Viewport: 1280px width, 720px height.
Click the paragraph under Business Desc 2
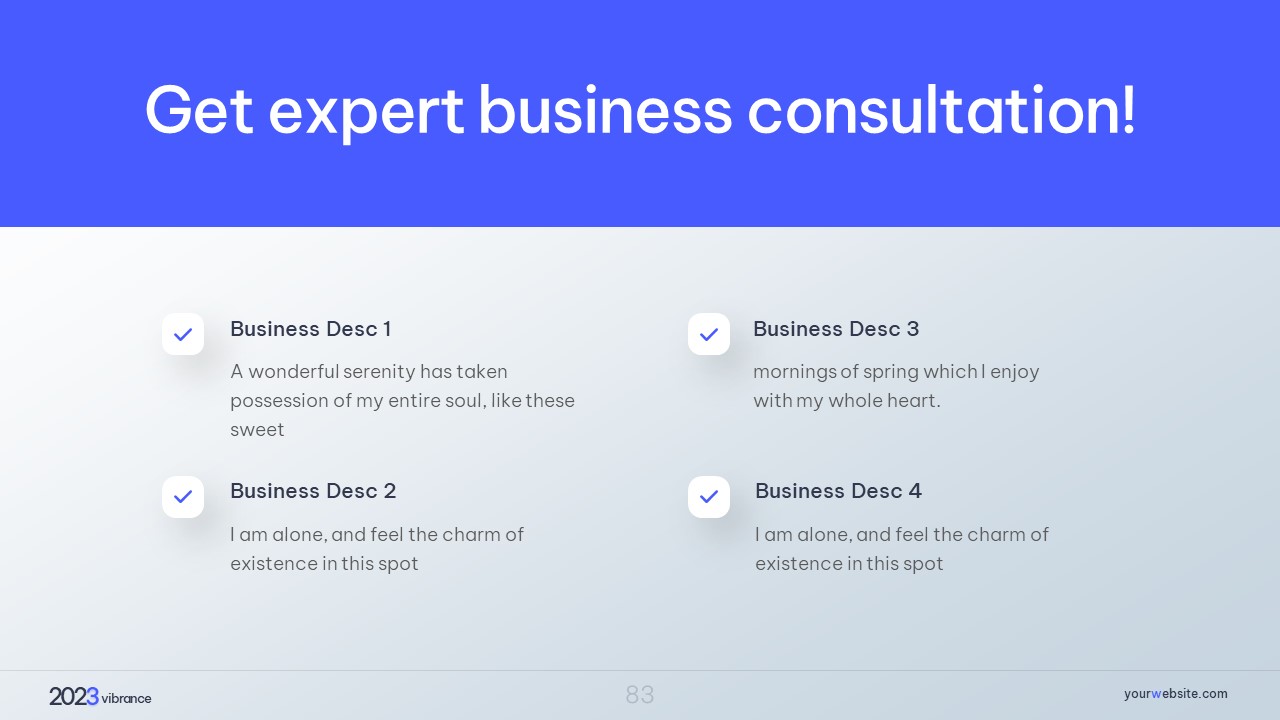[x=377, y=549]
